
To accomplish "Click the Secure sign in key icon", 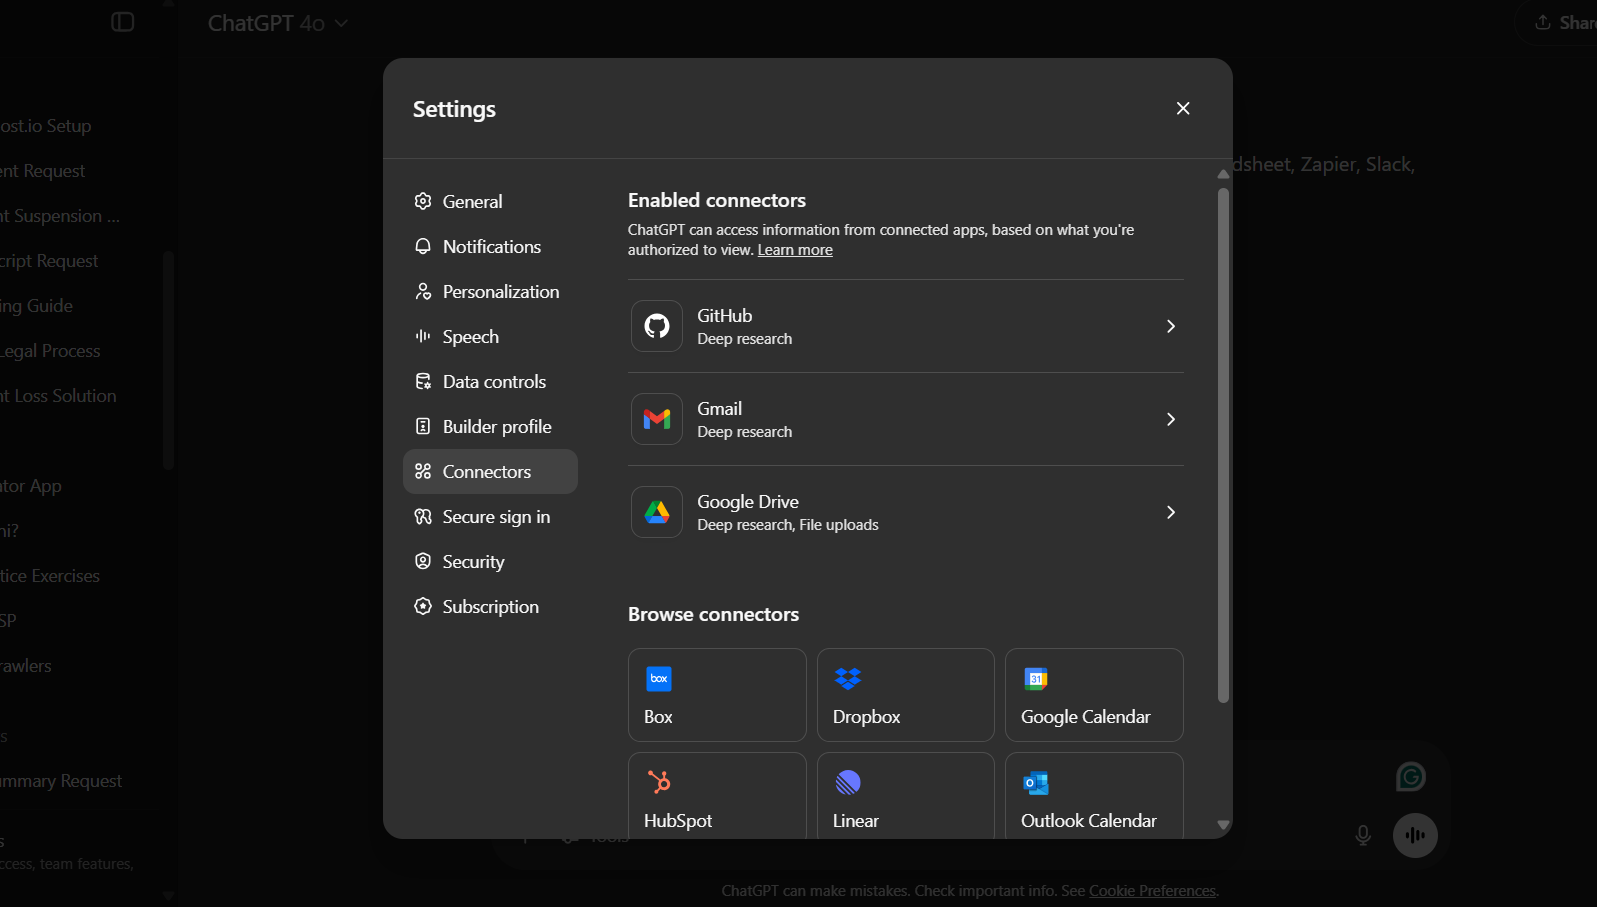I will point(423,516).
